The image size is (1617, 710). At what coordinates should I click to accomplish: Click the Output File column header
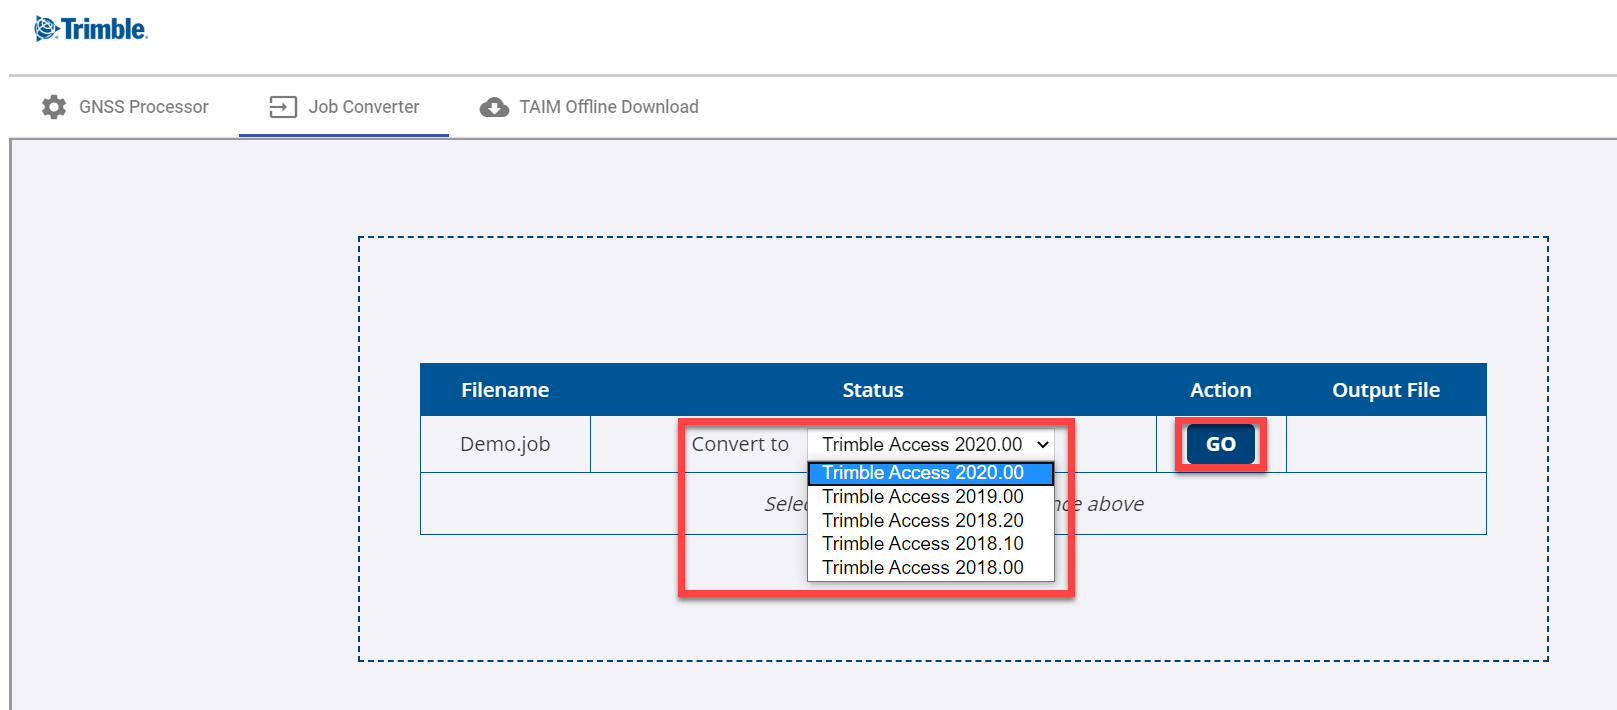click(x=1386, y=390)
